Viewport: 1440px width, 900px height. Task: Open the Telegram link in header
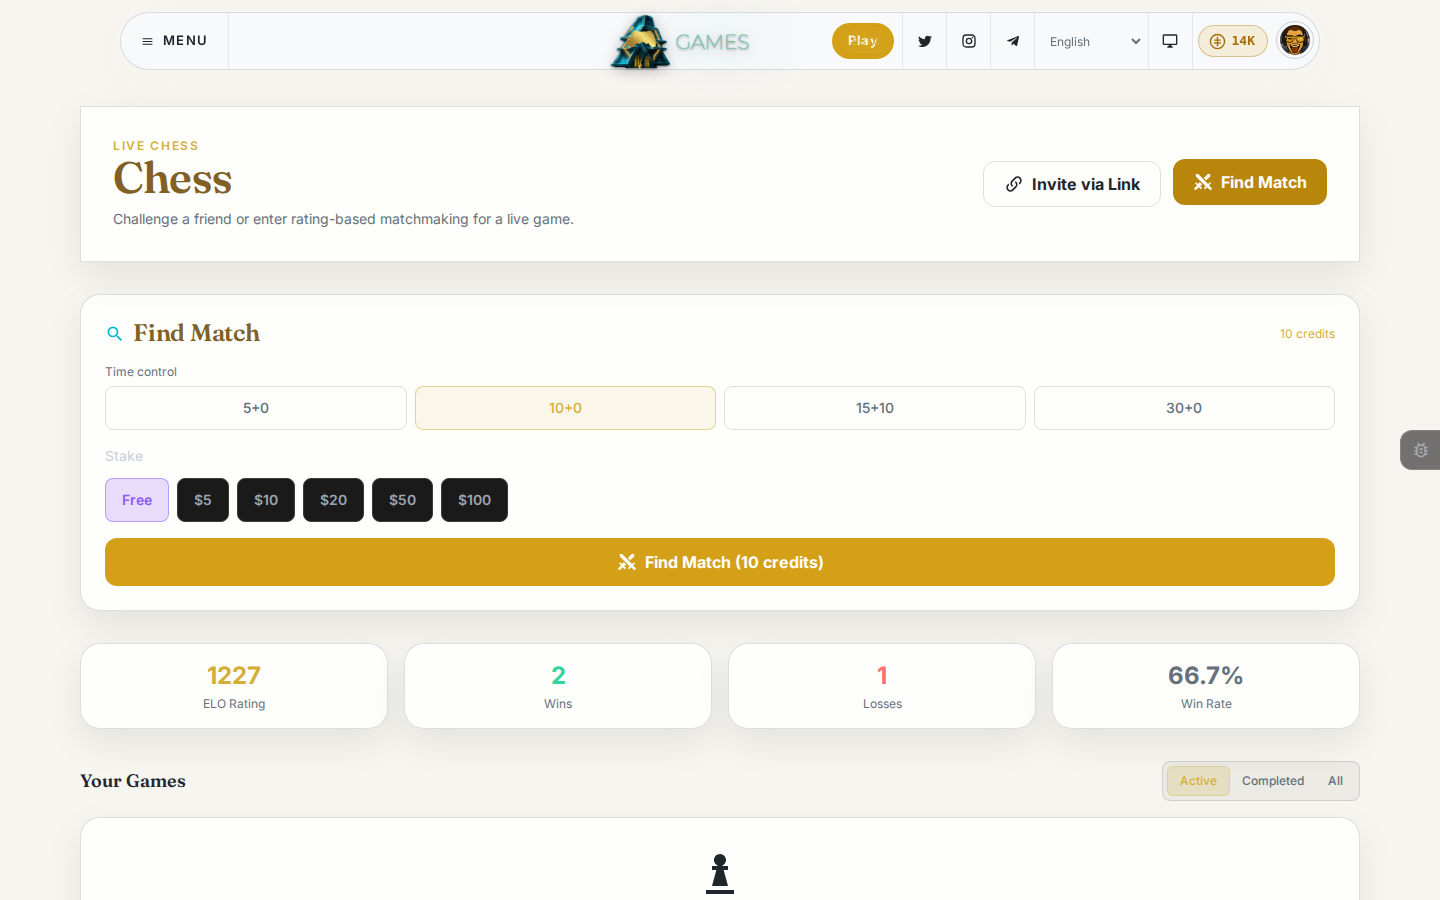(x=1013, y=41)
